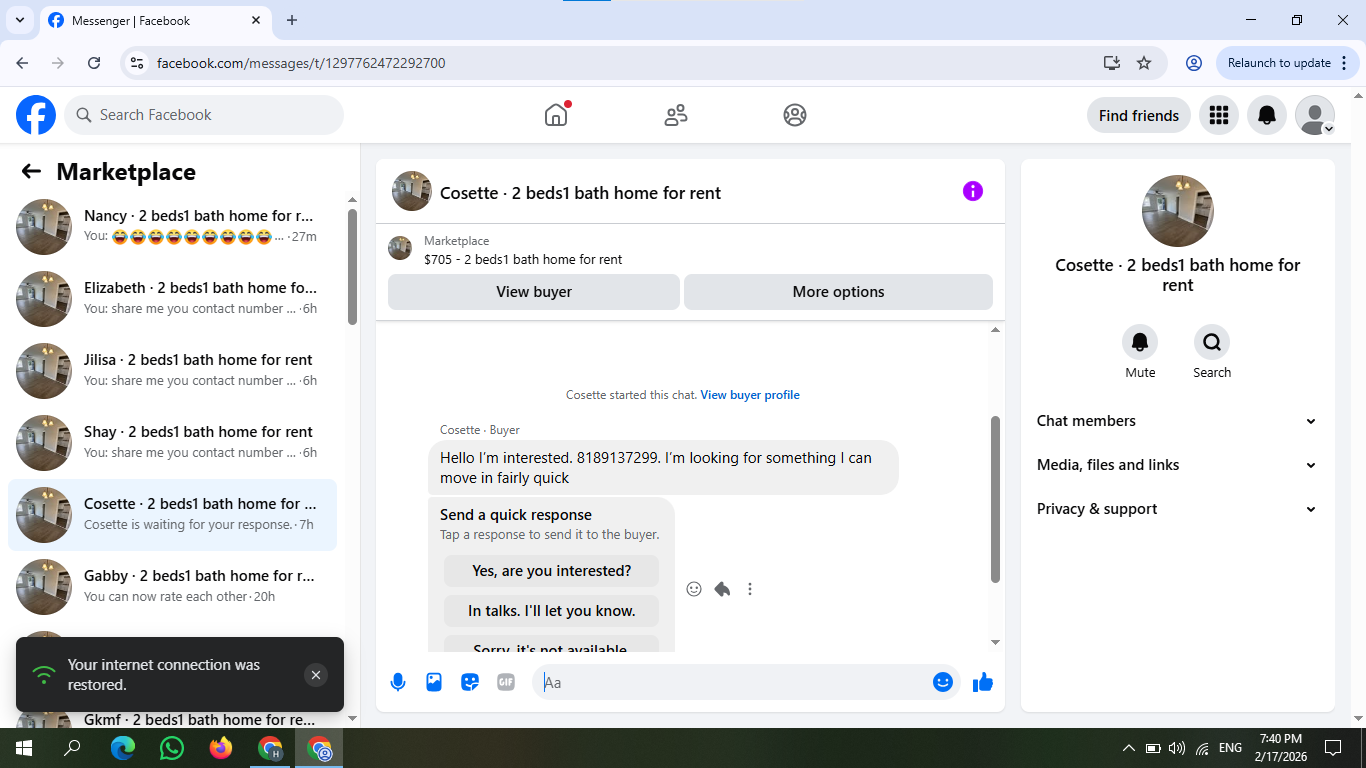1366x768 pixels.
Task: Reply to Cosette's message with the arrow
Action: point(722,589)
